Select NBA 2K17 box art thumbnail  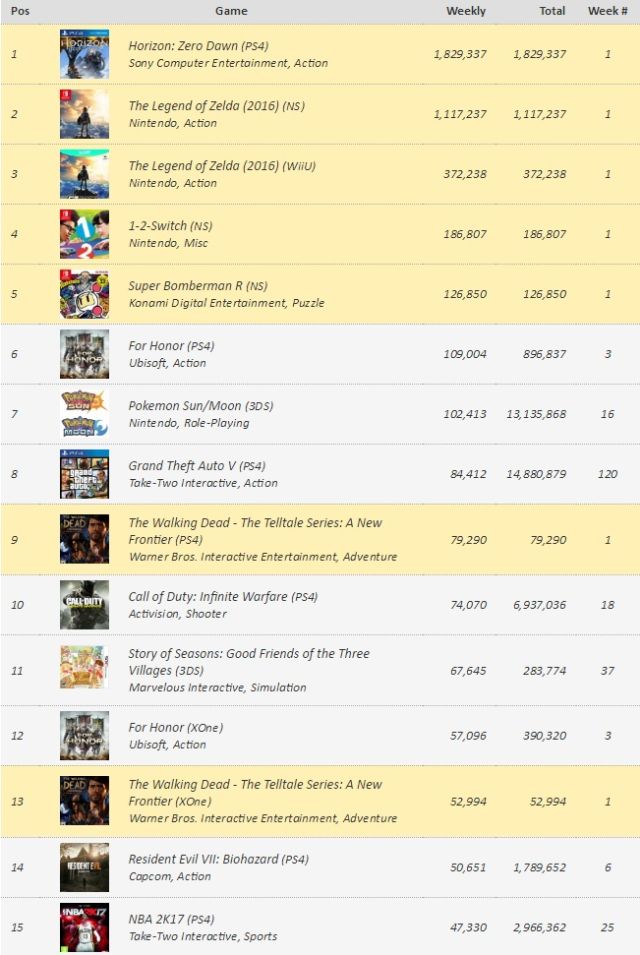84,927
